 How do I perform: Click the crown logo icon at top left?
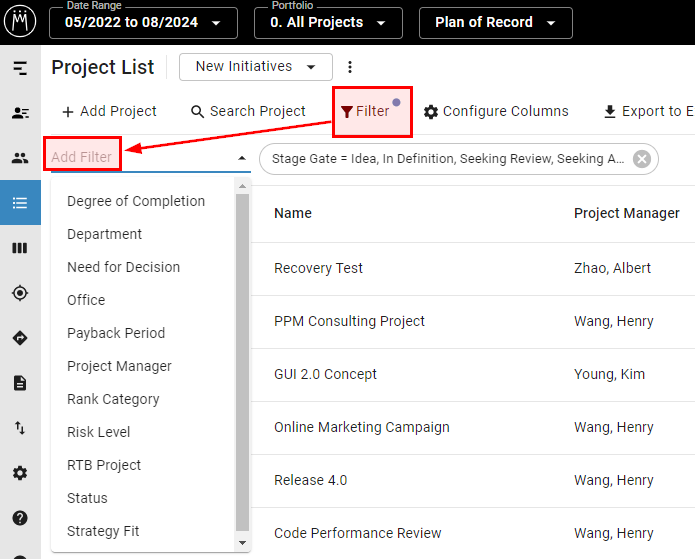20,21
